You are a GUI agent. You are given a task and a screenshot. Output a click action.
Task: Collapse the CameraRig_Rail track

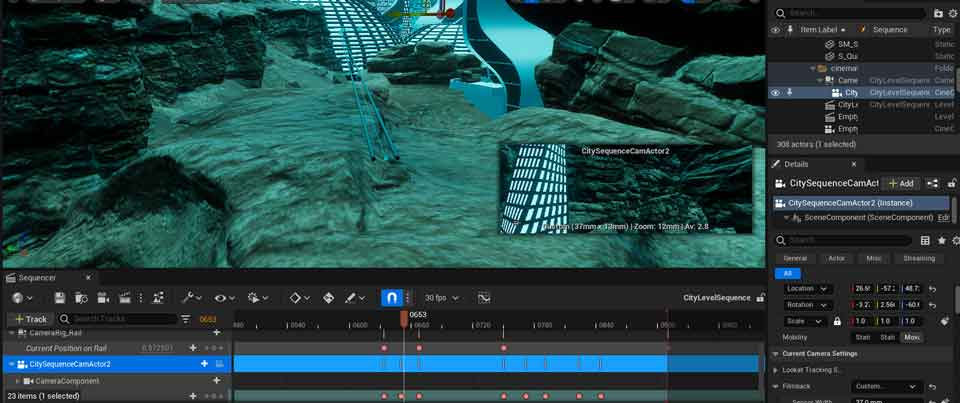point(12,333)
